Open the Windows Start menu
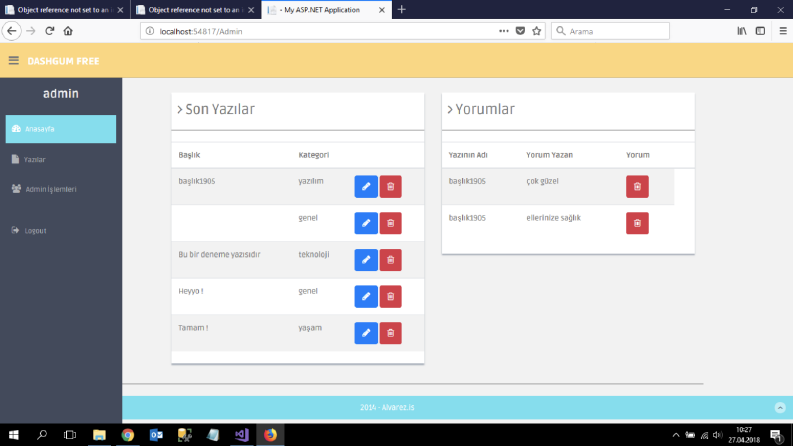The width and height of the screenshot is (793, 446). pyautogui.click(x=14, y=435)
